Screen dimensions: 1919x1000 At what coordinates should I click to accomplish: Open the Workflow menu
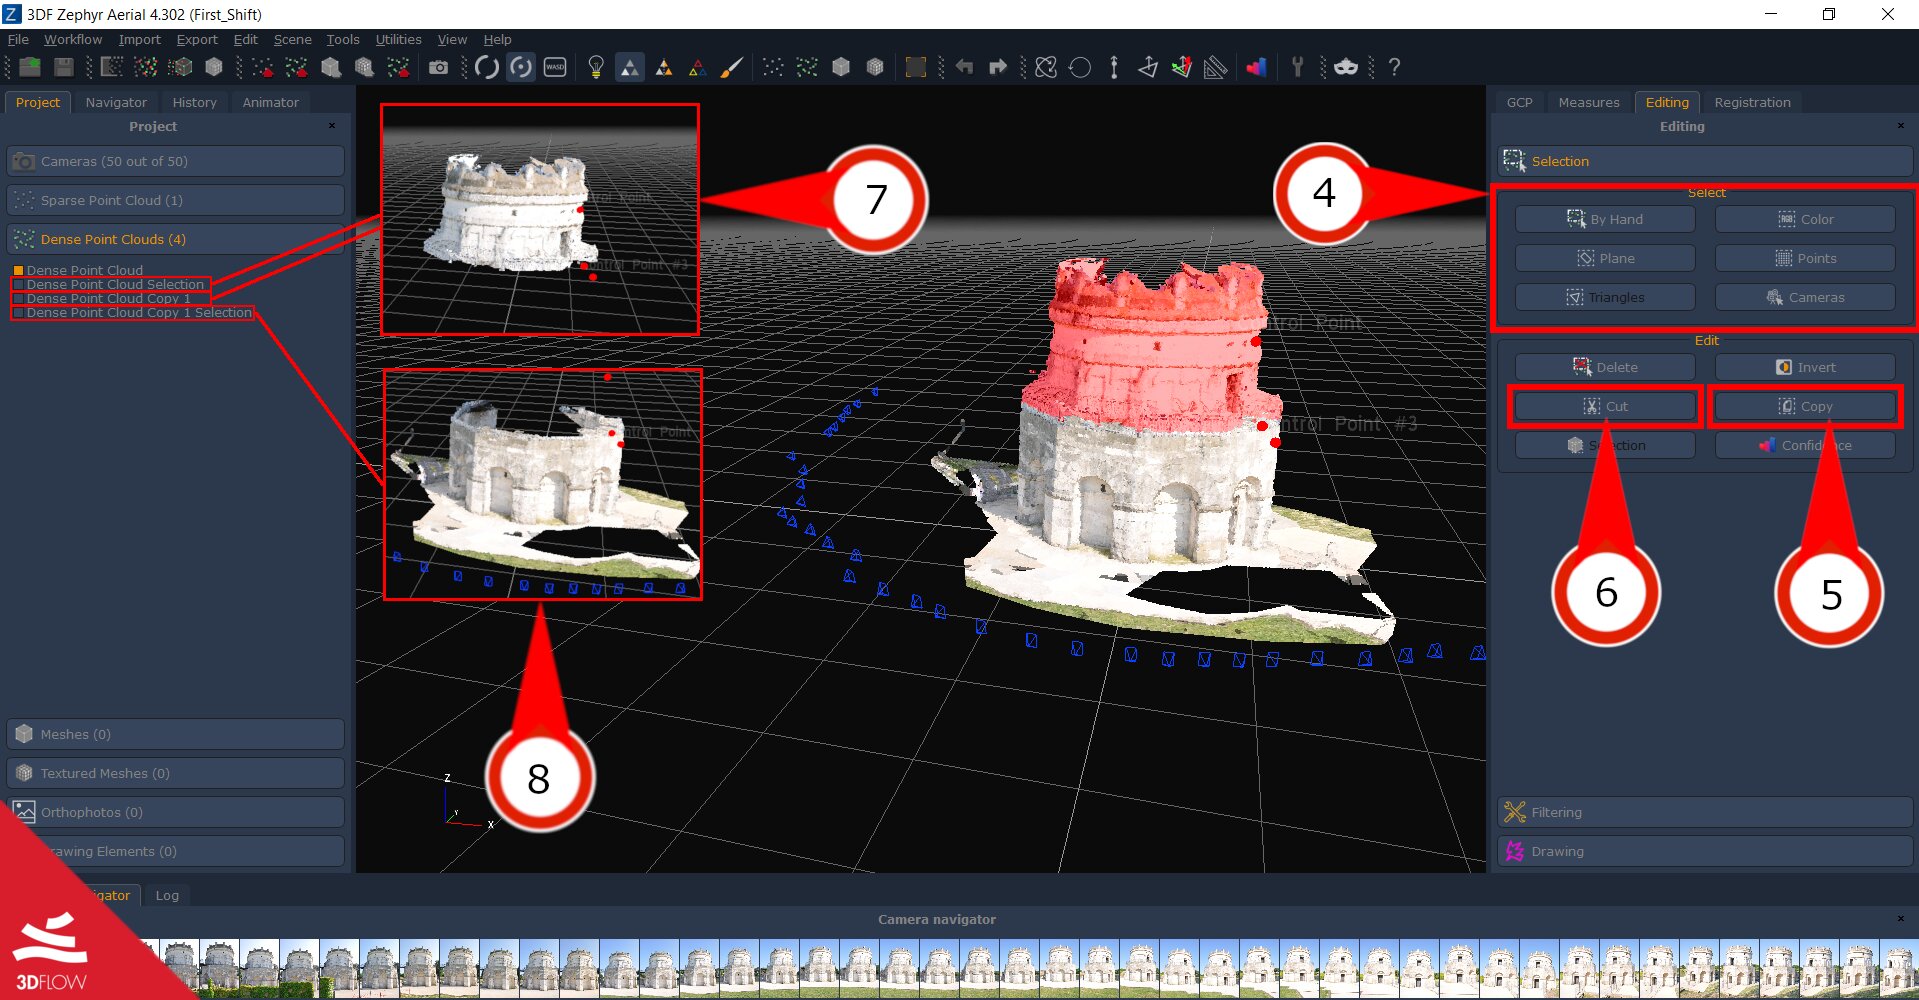(x=72, y=39)
